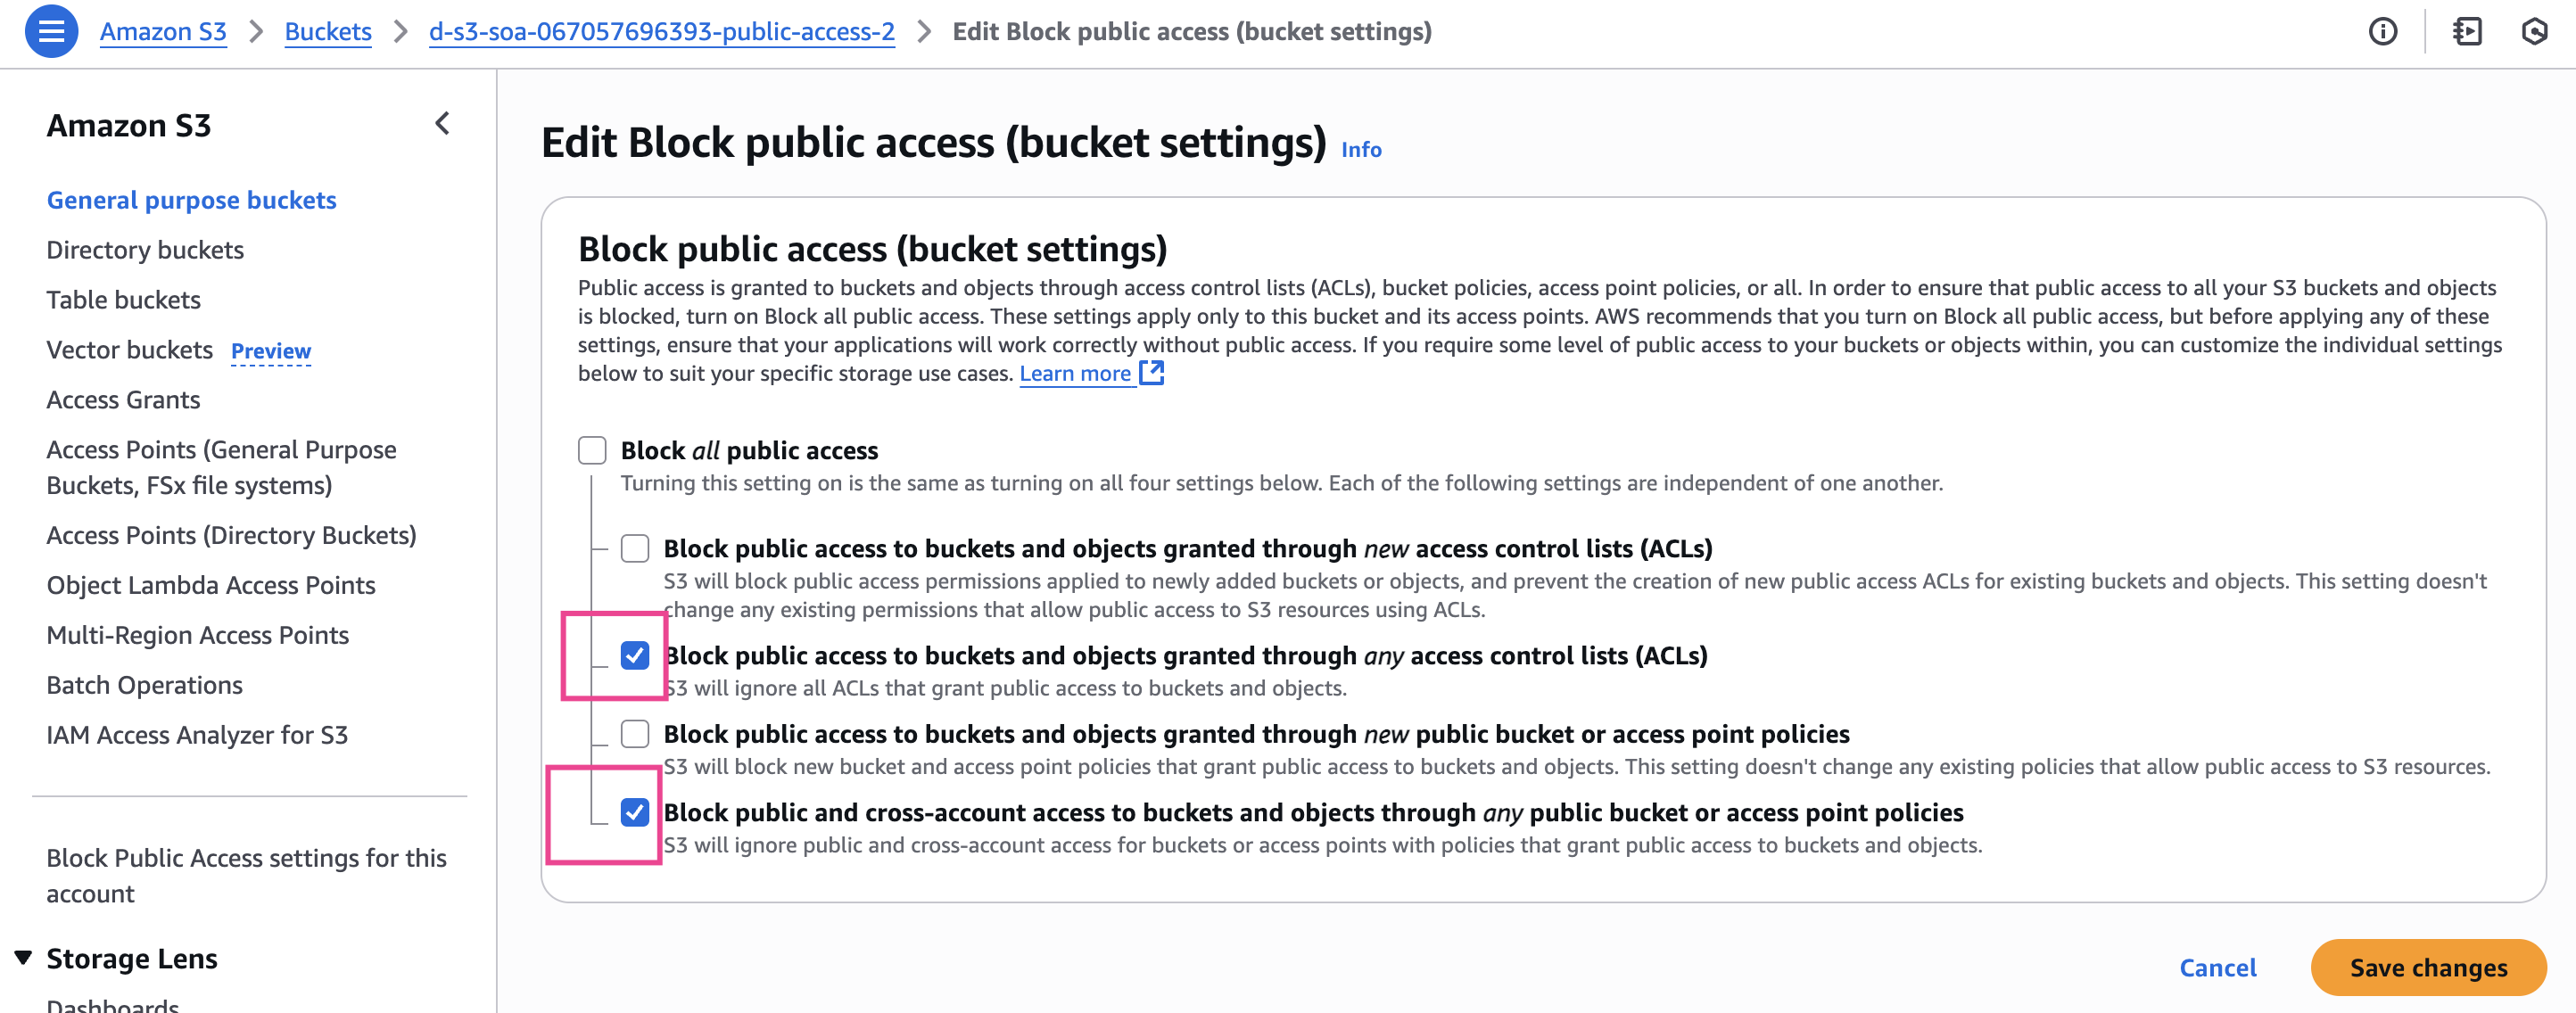Go to Directory buckets in sidebar
The height and width of the screenshot is (1013, 2576).
pos(145,250)
